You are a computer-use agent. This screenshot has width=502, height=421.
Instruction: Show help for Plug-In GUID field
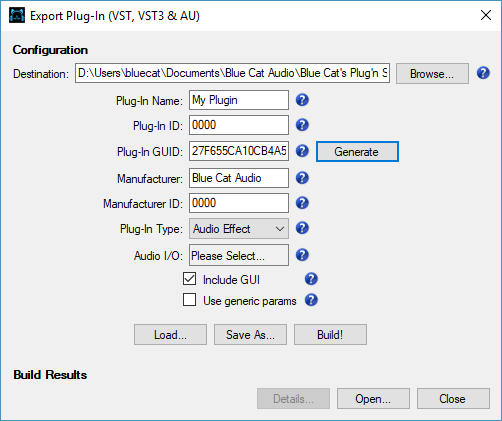[302, 151]
